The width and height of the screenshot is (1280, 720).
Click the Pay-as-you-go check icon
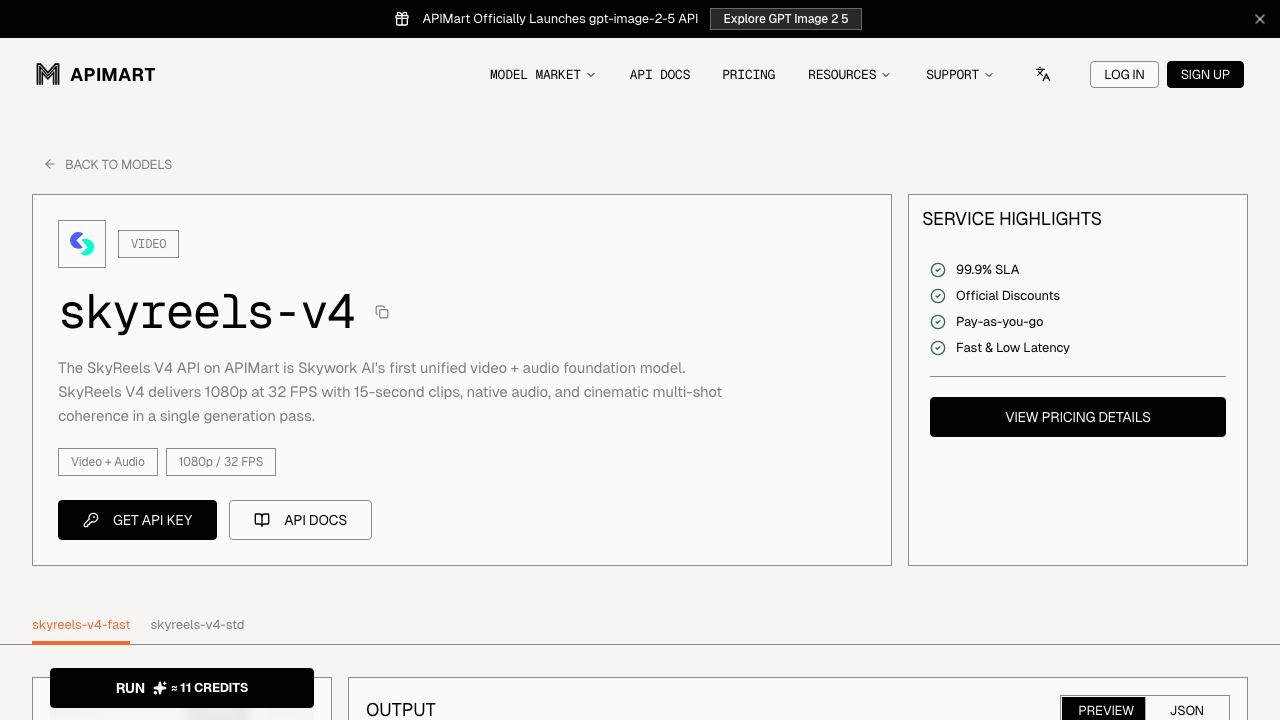(938, 322)
